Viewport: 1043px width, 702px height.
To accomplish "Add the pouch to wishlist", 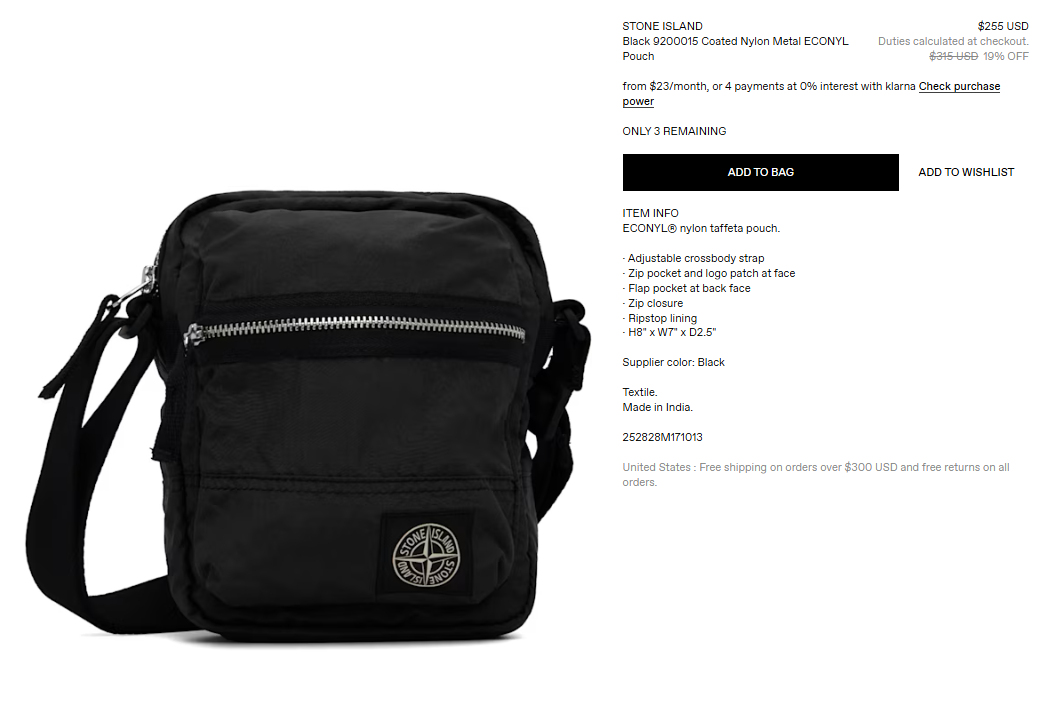I will tap(966, 172).
